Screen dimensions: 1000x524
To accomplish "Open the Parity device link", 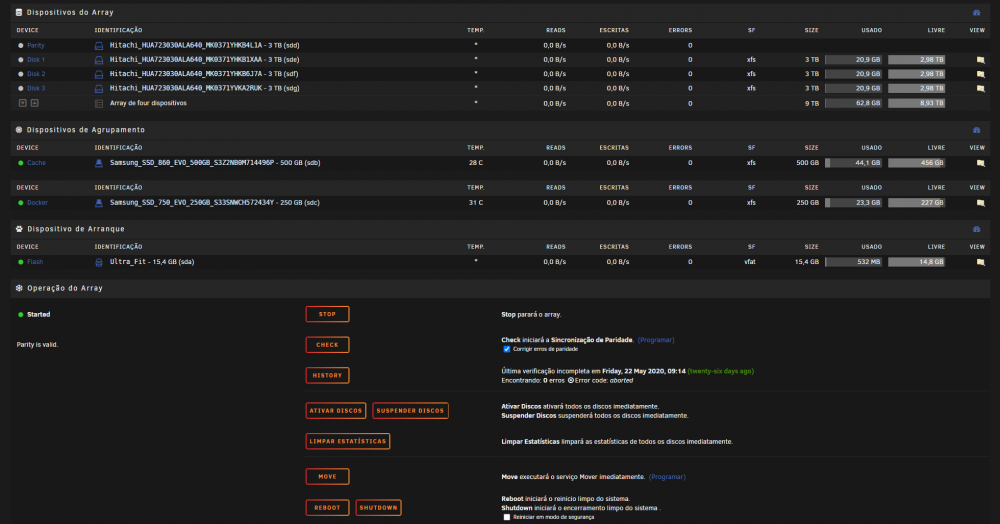I will (36, 46).
